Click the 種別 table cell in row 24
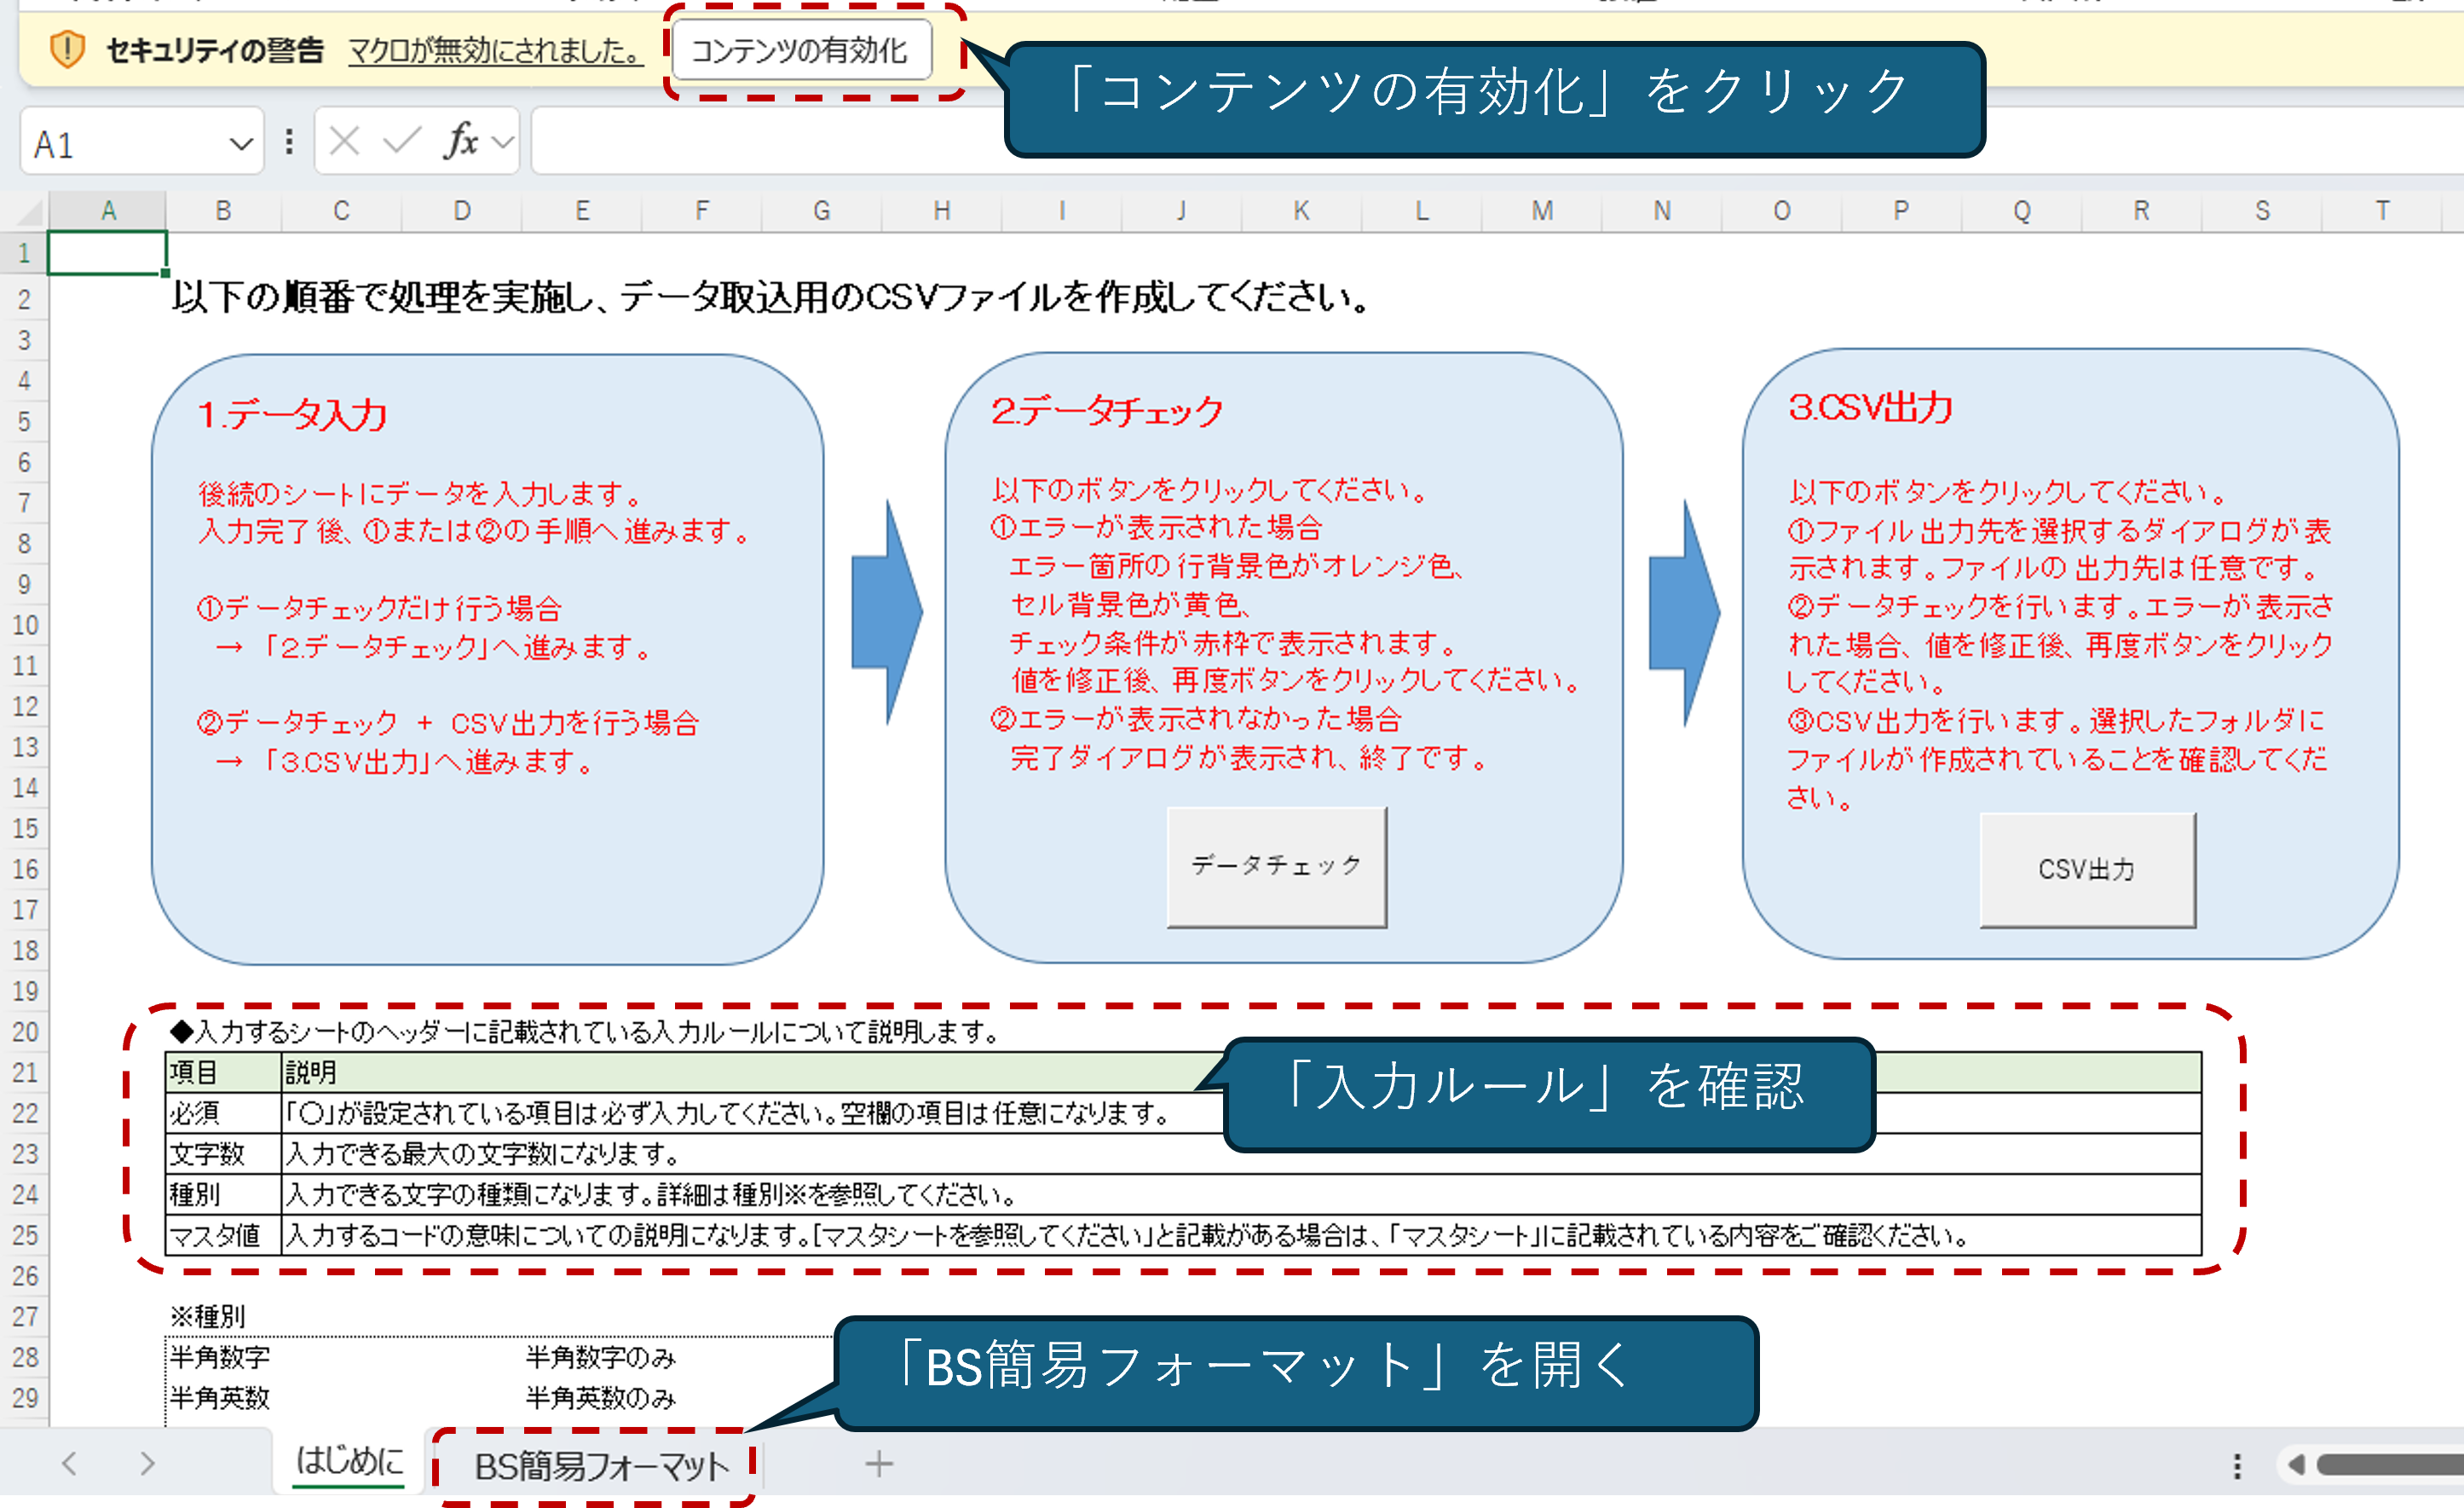The height and width of the screenshot is (1508, 2464). click(x=223, y=1195)
